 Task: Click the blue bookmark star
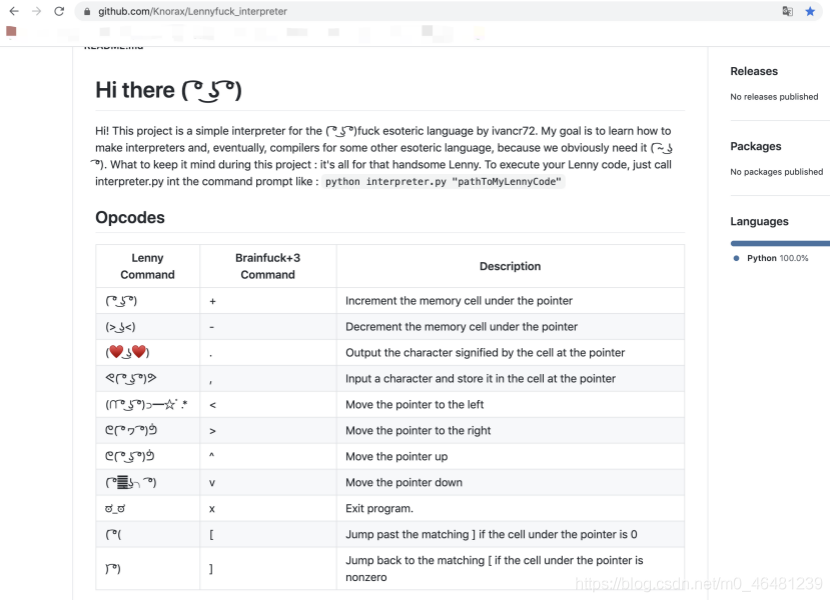pyautogui.click(x=810, y=11)
